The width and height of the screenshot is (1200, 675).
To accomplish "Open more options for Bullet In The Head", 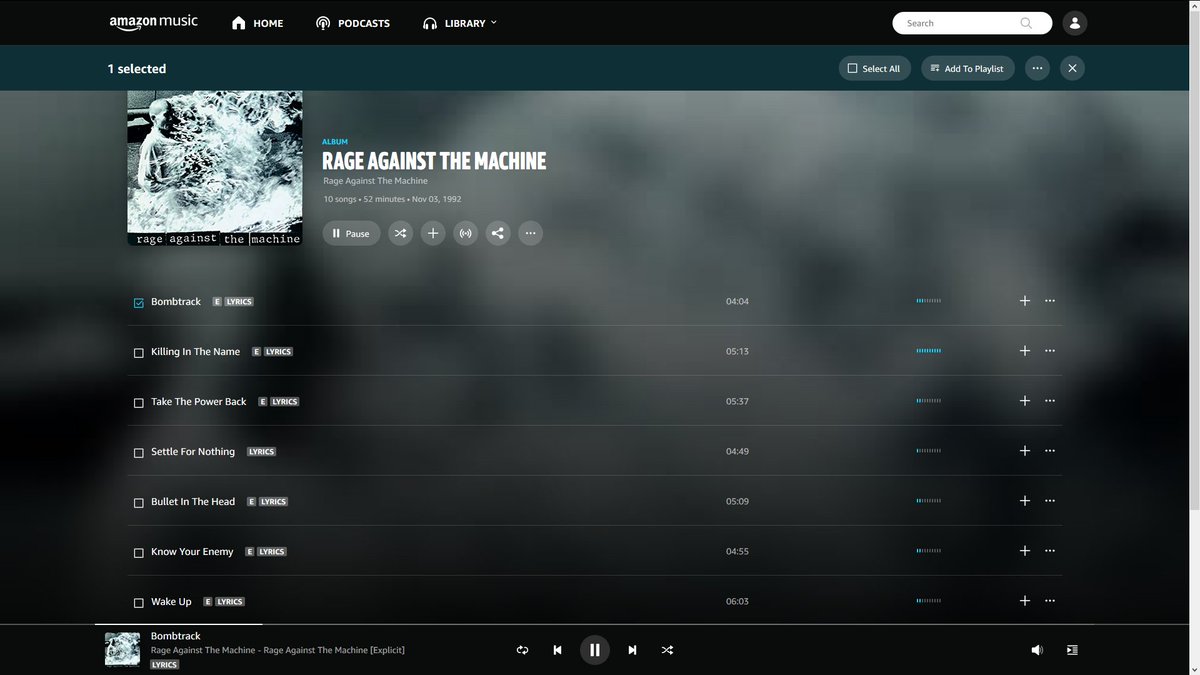I will click(x=1050, y=500).
